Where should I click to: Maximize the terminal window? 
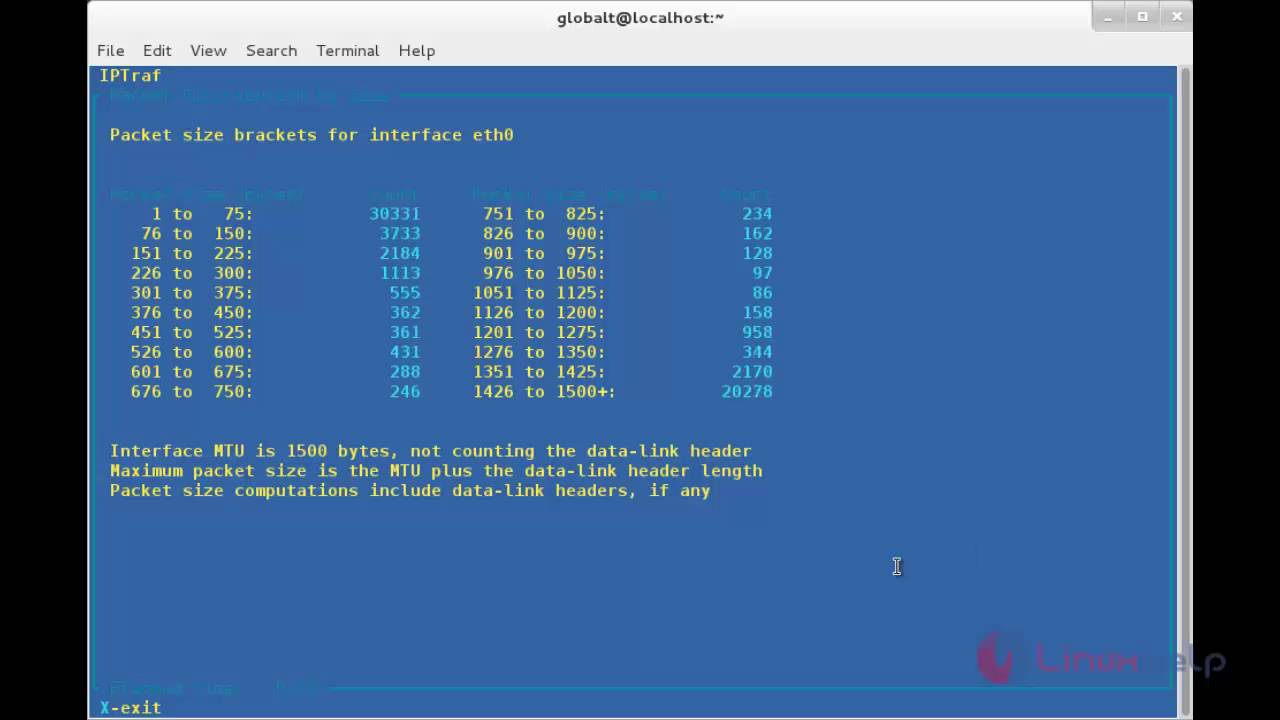[1142, 17]
